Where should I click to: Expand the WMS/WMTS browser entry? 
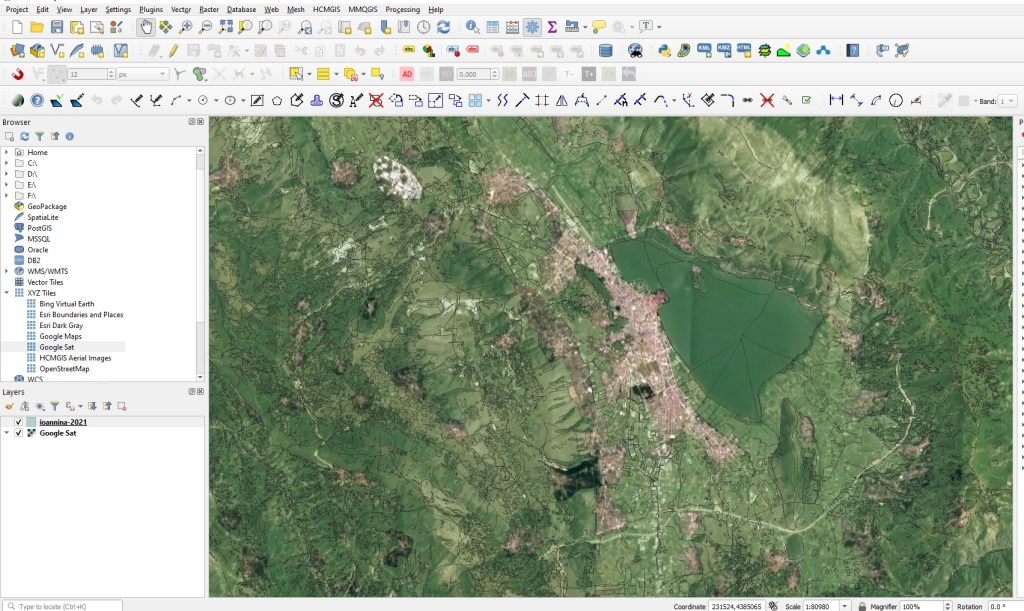[x=7, y=271]
